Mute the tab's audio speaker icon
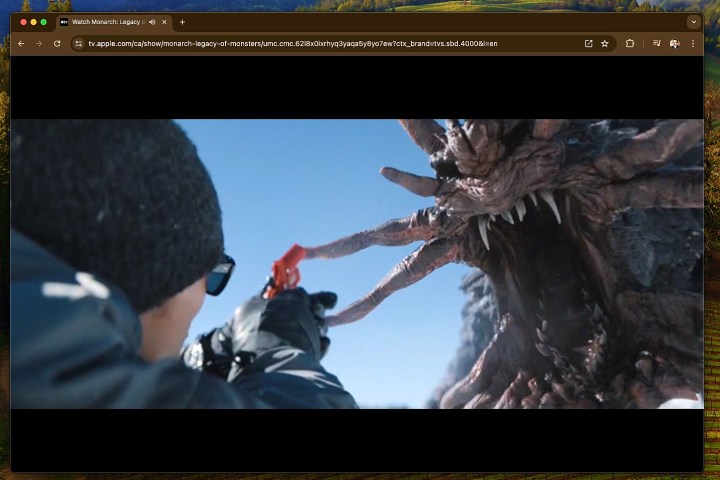The image size is (720, 480). click(152, 22)
